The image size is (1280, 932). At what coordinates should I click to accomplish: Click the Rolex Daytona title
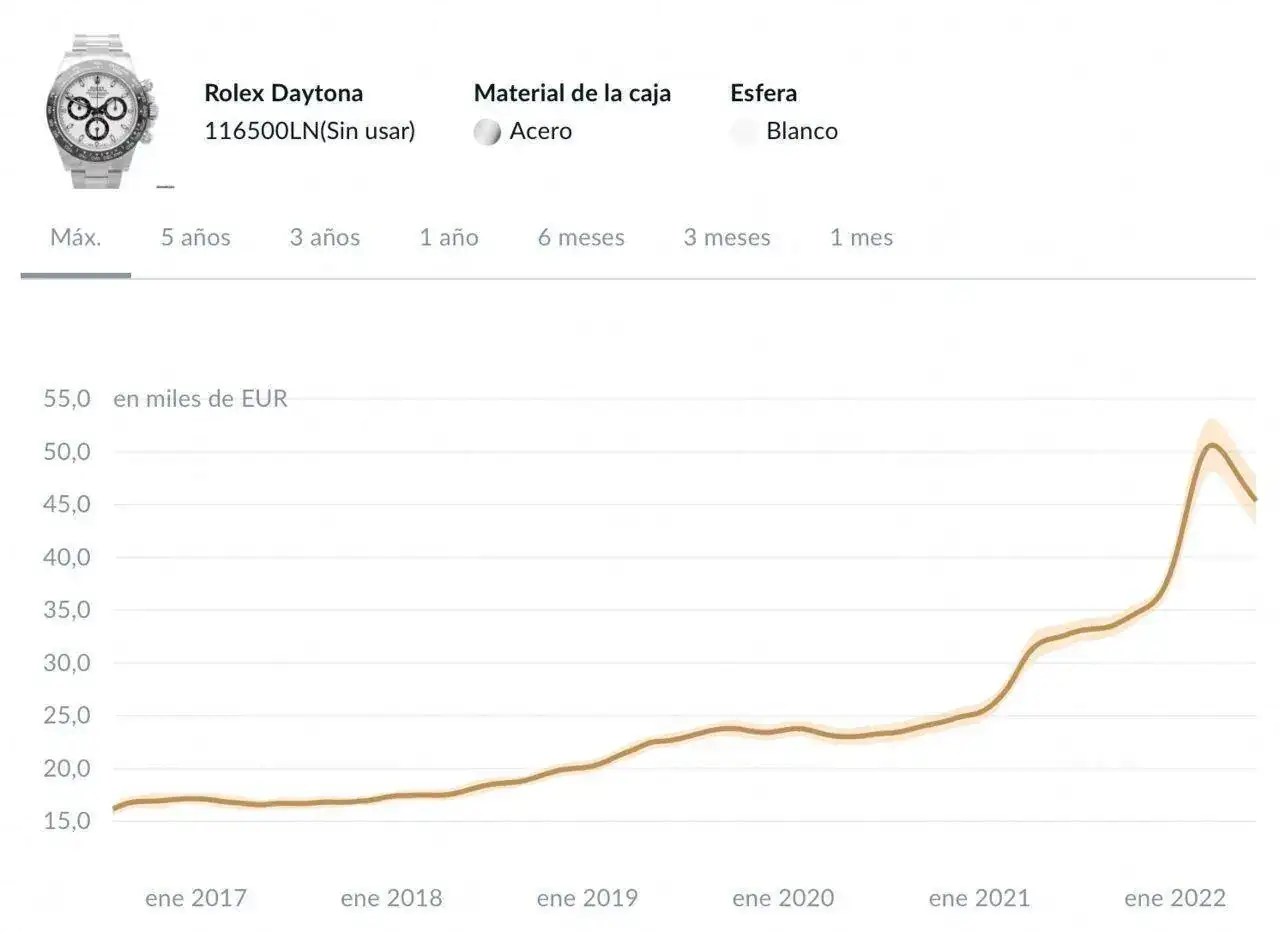pyautogui.click(x=283, y=93)
